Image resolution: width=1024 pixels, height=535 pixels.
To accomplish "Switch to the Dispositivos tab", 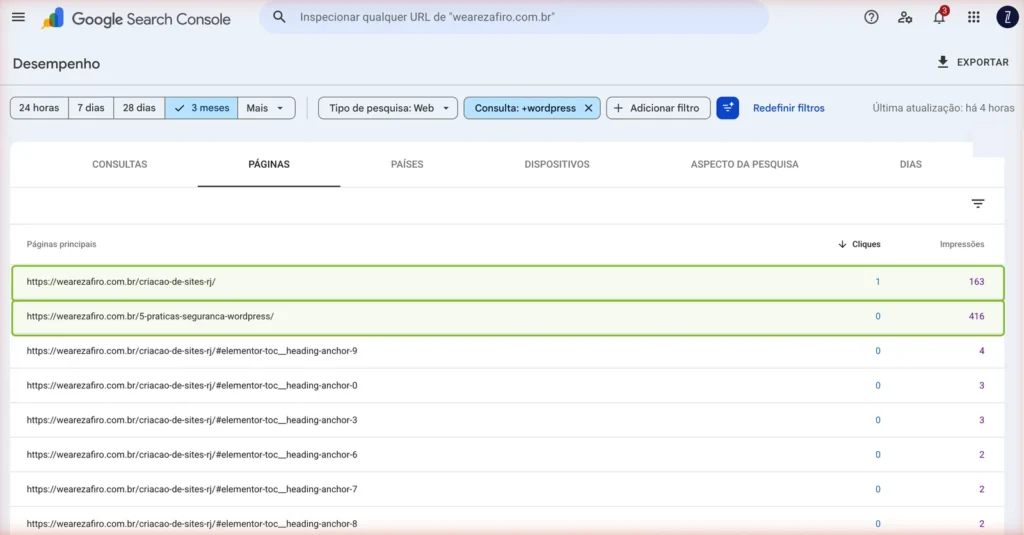I will click(556, 165).
